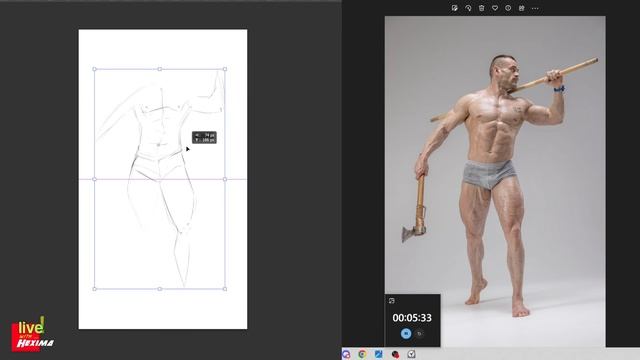Viewport: 640px width, 360px height.
Task: Click the bottom-center transform handle on the sketch
Action: [x=160, y=289]
